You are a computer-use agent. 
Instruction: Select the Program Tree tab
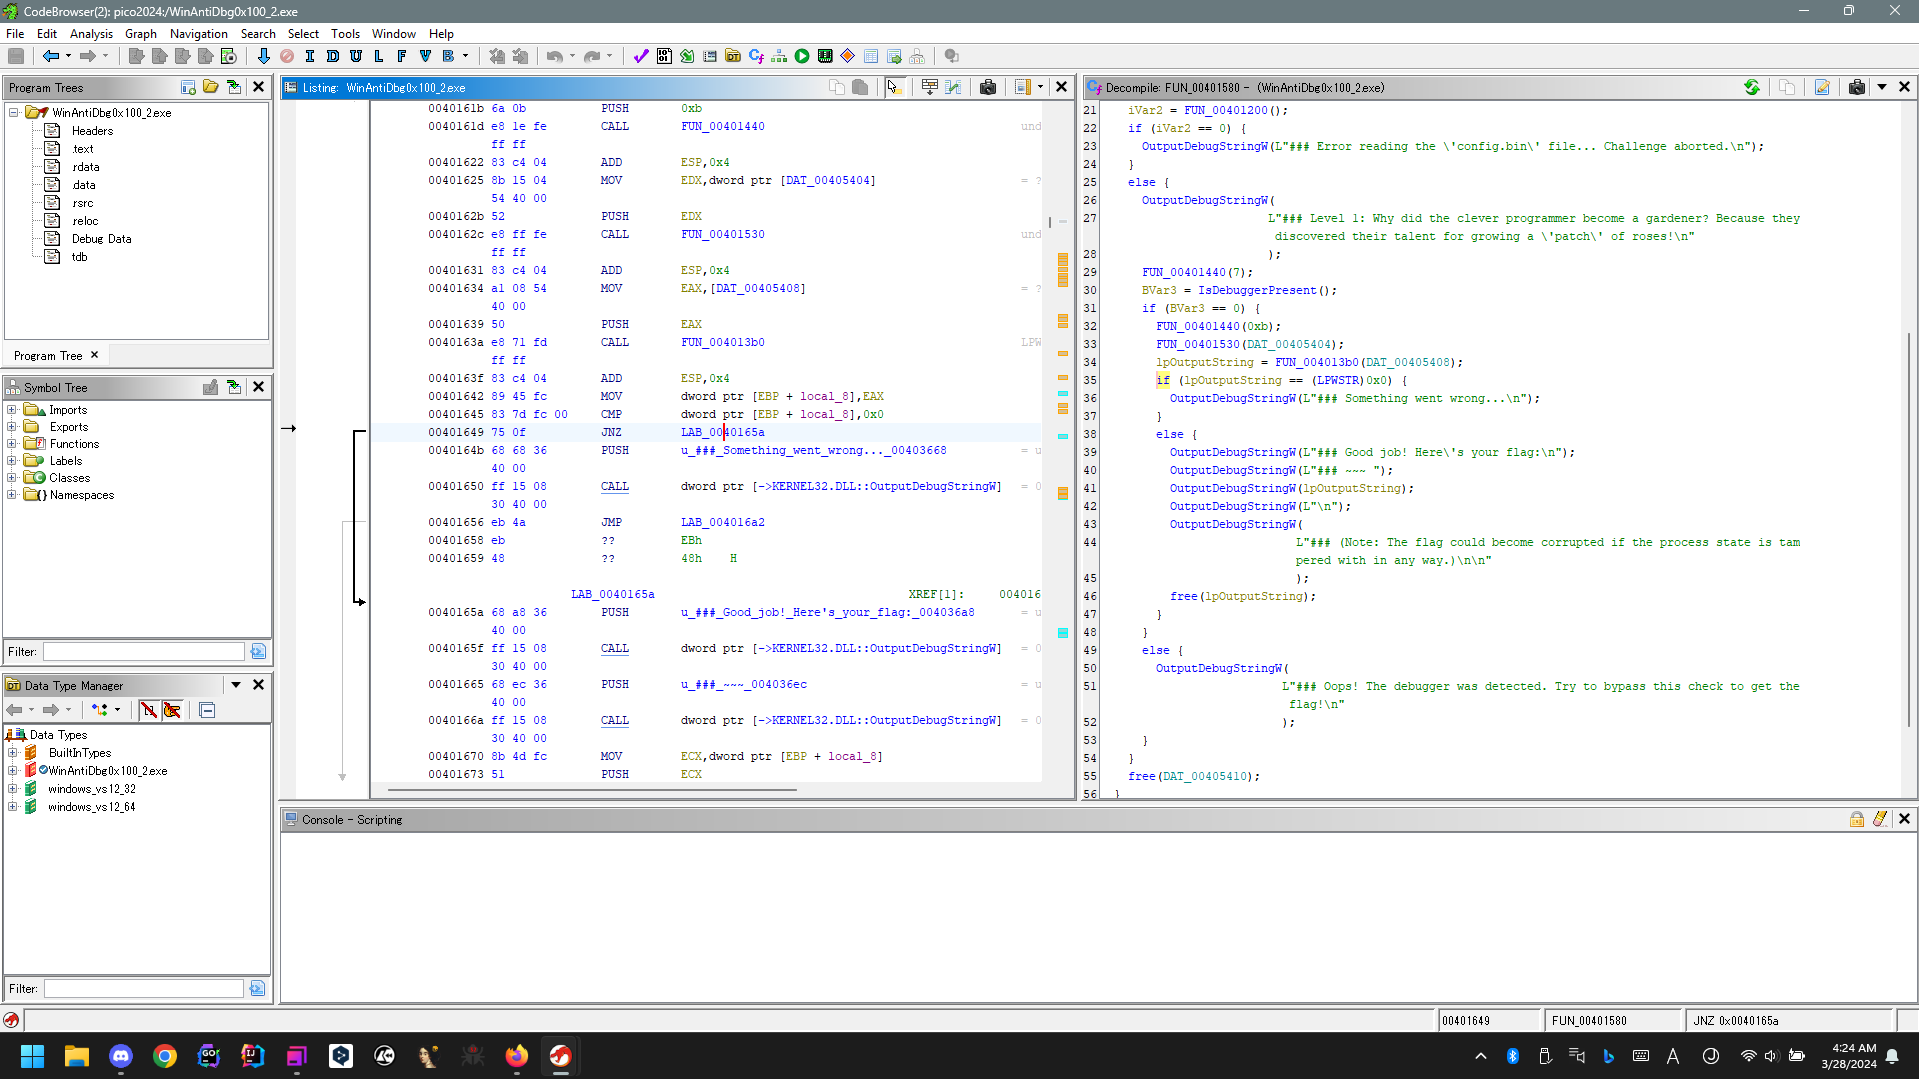click(x=48, y=355)
